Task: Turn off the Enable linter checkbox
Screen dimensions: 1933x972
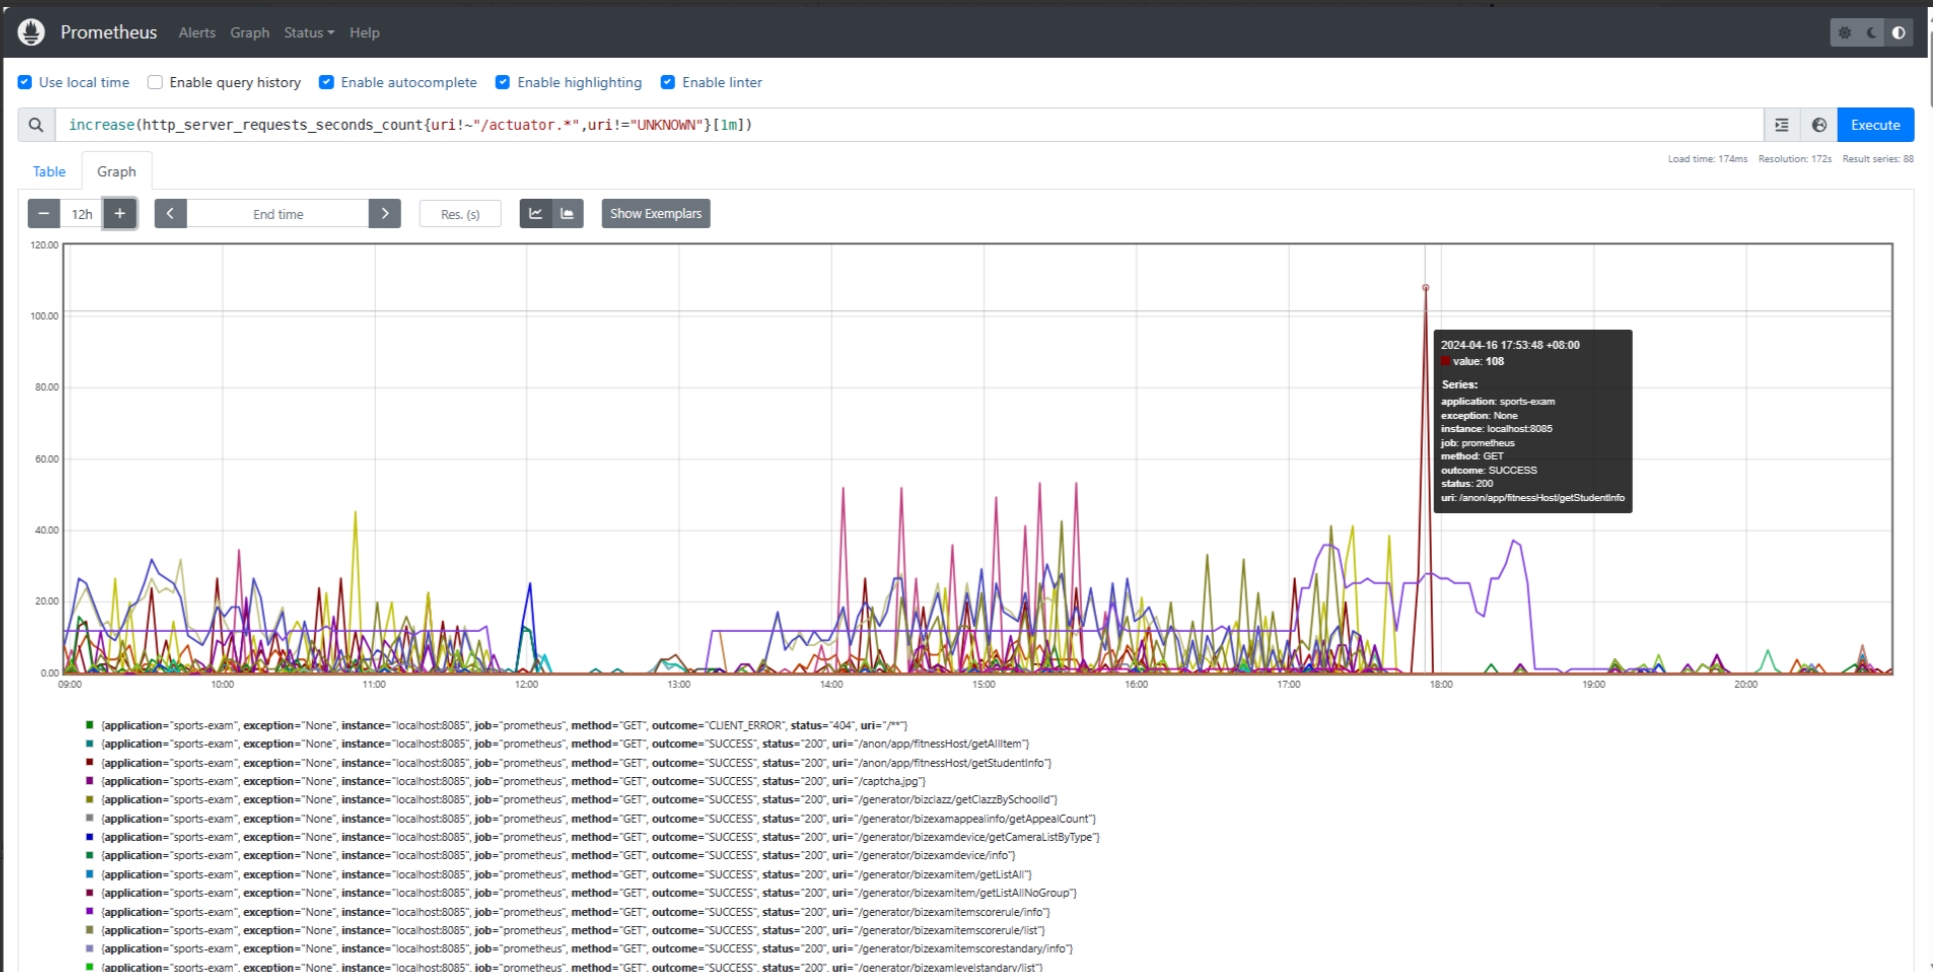Action: 668,82
